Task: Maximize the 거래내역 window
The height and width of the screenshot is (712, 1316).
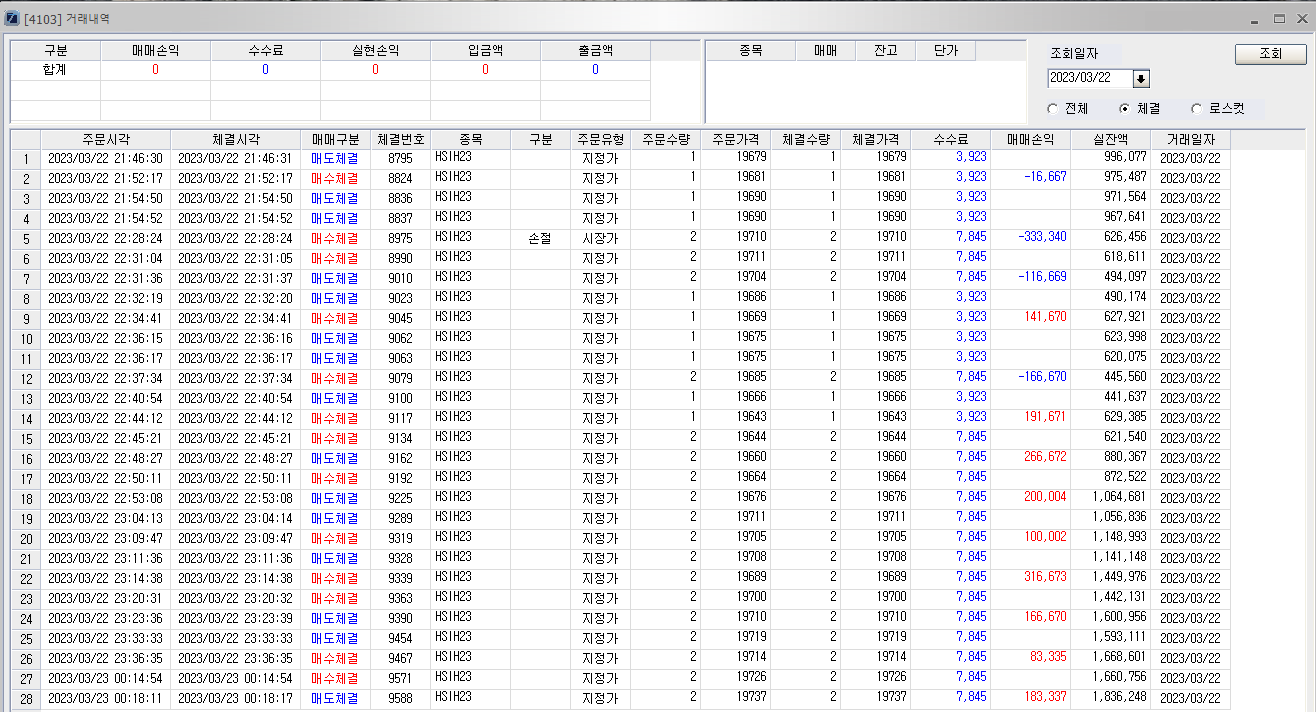Action: coord(1279,19)
